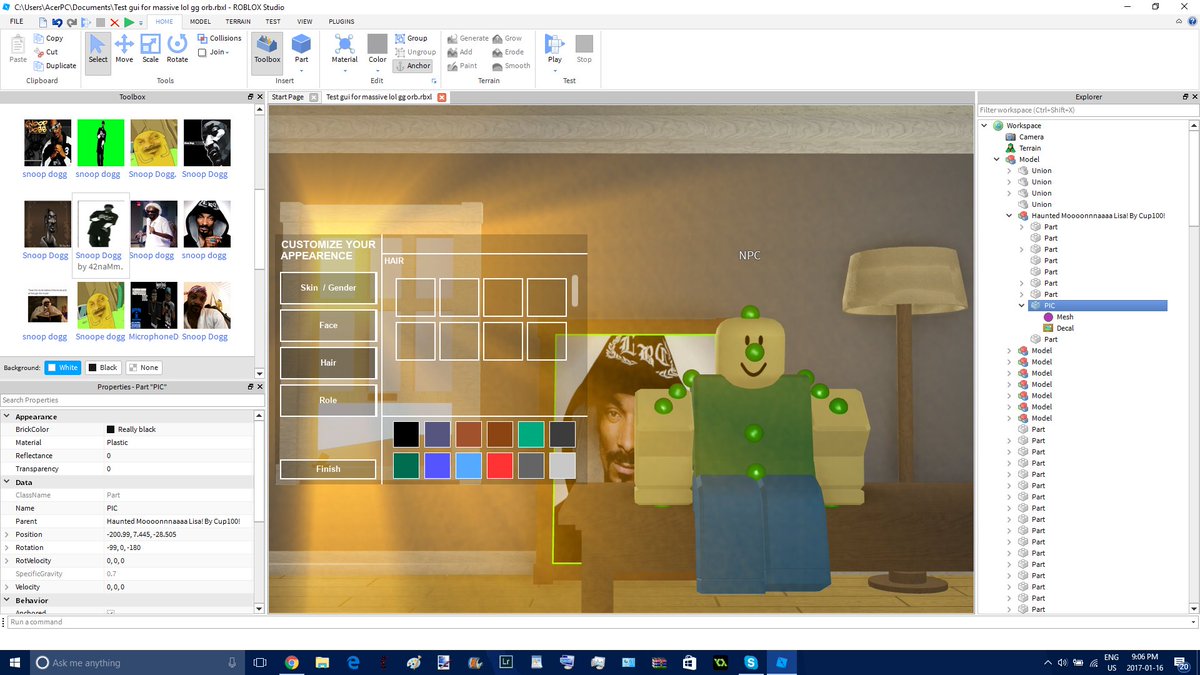Select the Scale tool

pos(150,49)
